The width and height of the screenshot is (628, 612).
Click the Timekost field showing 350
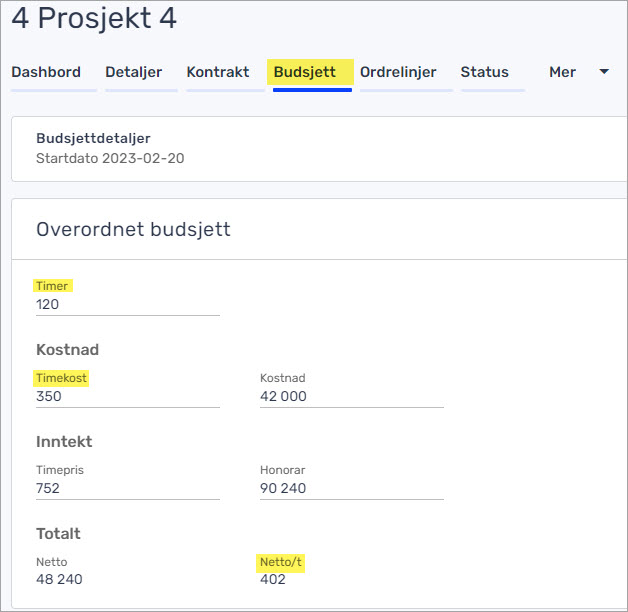point(128,397)
